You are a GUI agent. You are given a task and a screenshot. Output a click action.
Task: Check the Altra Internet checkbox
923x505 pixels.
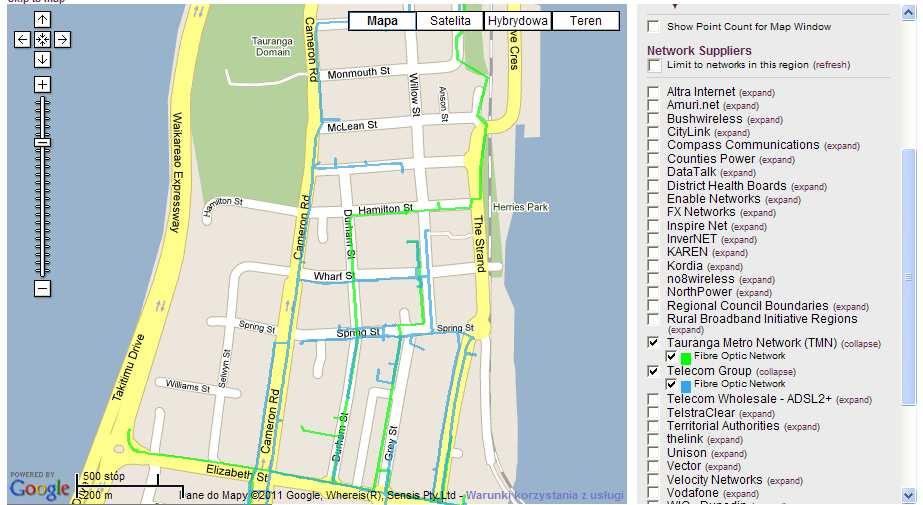pos(653,92)
